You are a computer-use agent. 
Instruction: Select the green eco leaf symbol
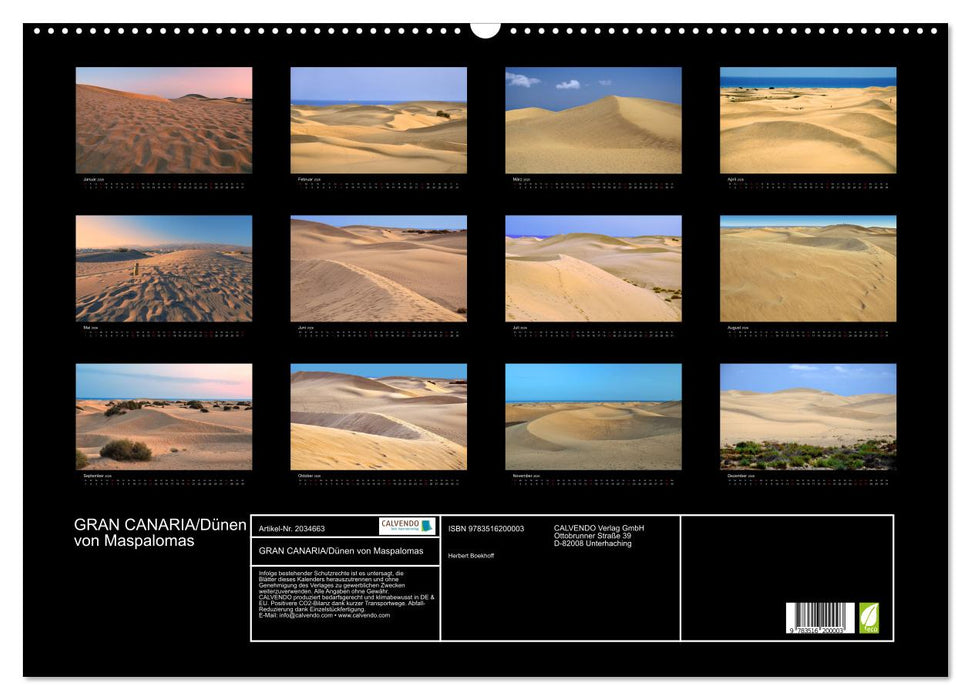tap(870, 616)
